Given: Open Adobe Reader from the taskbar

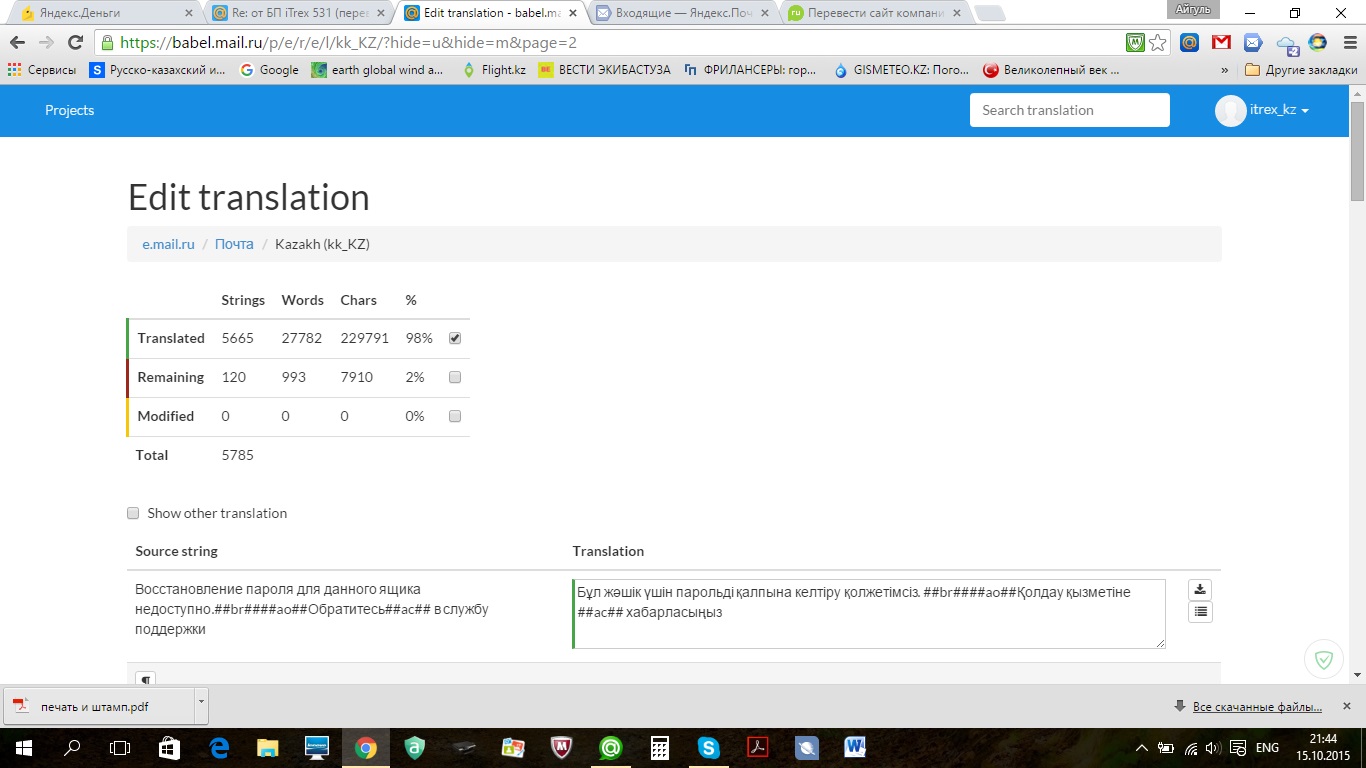Looking at the screenshot, I should click(758, 747).
